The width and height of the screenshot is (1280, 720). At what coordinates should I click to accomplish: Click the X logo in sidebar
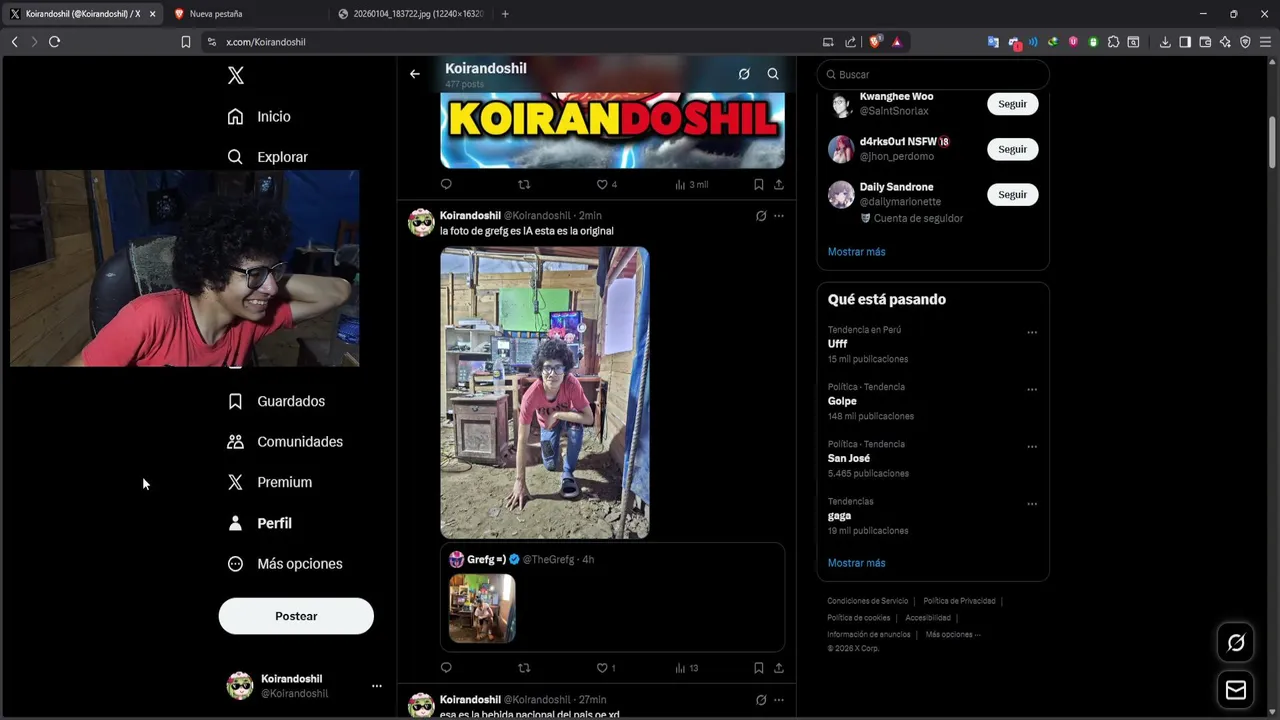point(235,75)
